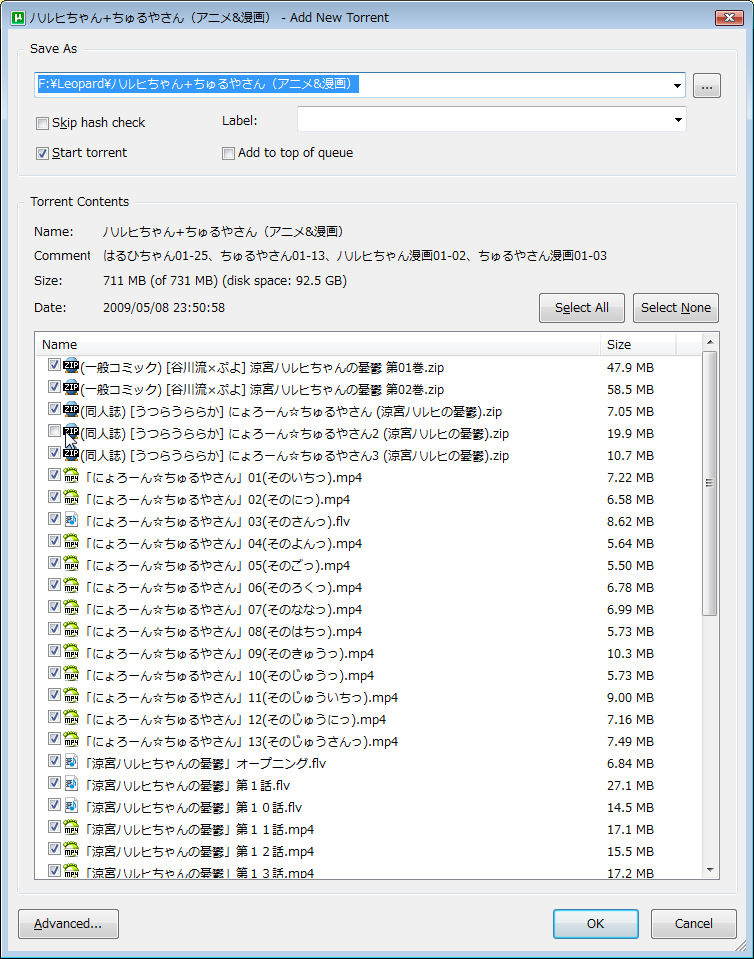Click FLV icon of 第10話.flv file

click(x=71, y=807)
